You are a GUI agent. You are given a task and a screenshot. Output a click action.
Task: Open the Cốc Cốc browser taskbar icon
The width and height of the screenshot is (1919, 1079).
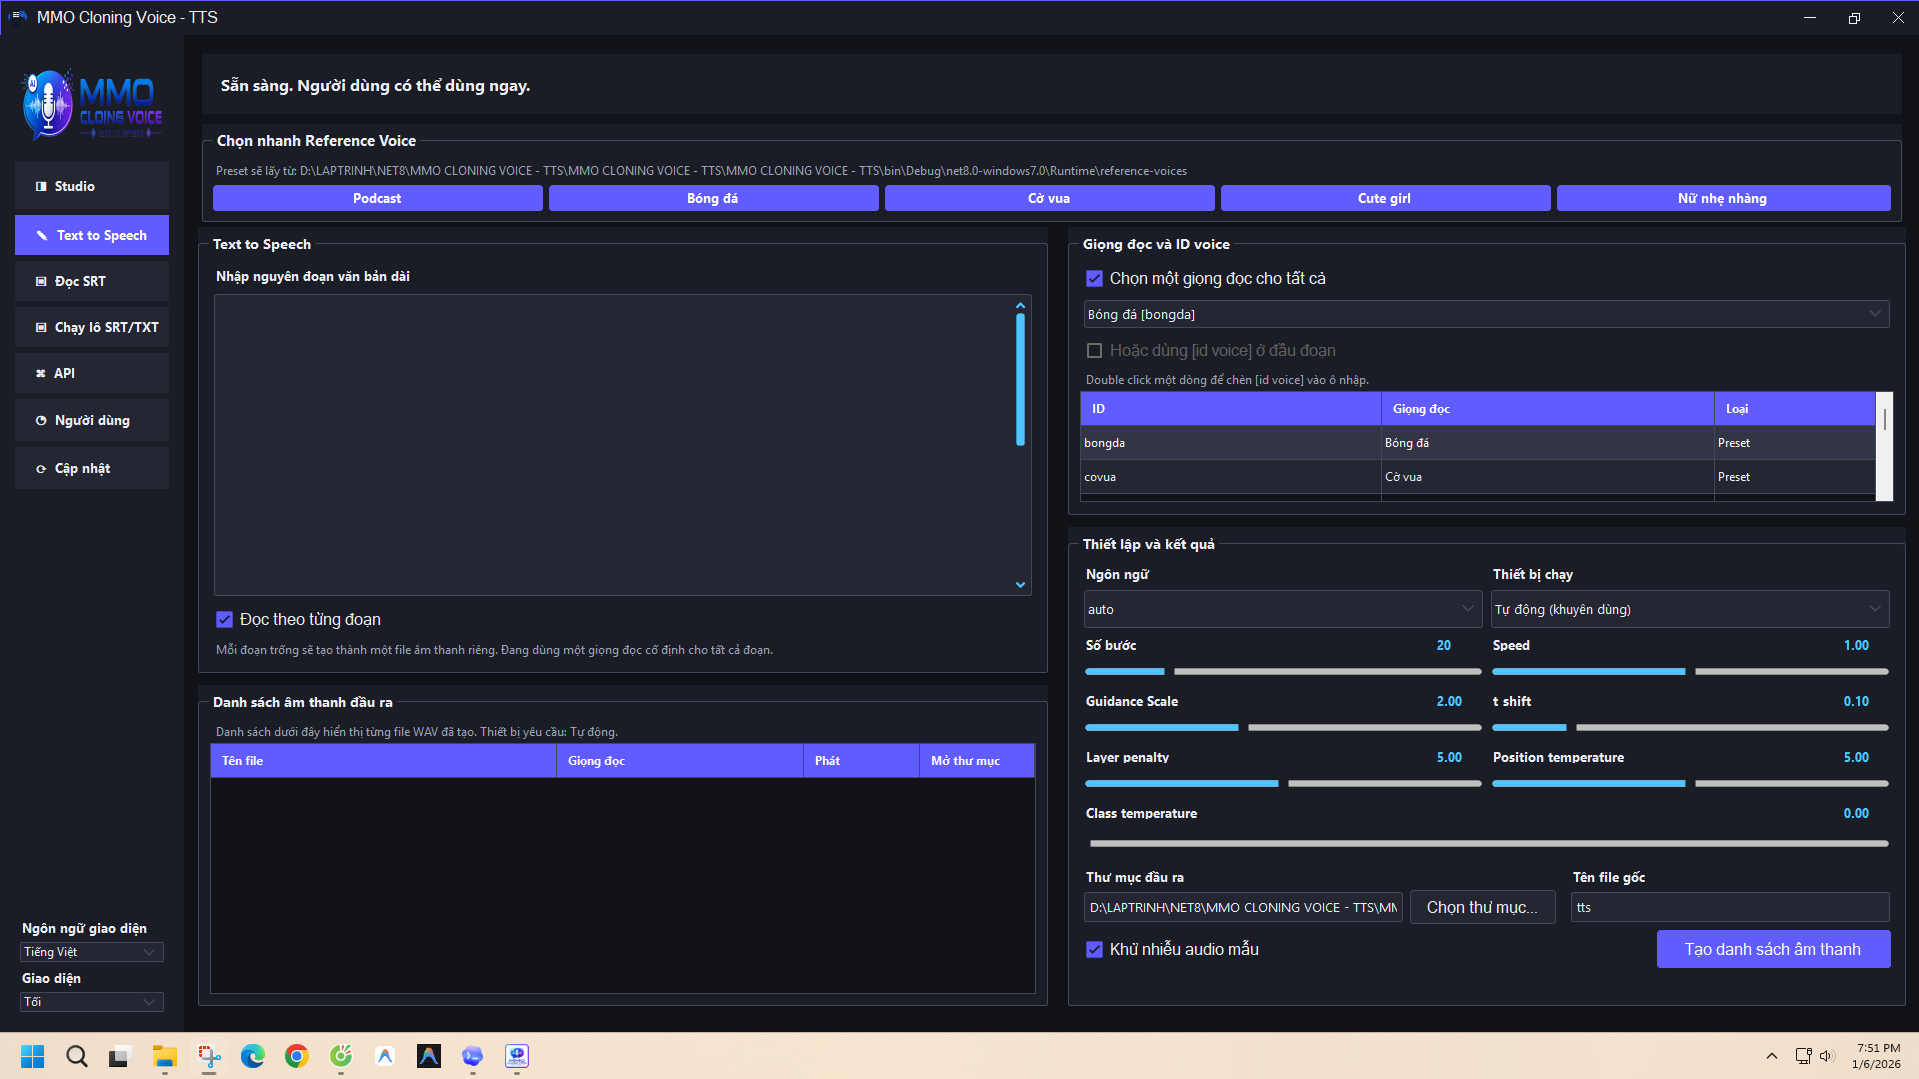coord(341,1056)
